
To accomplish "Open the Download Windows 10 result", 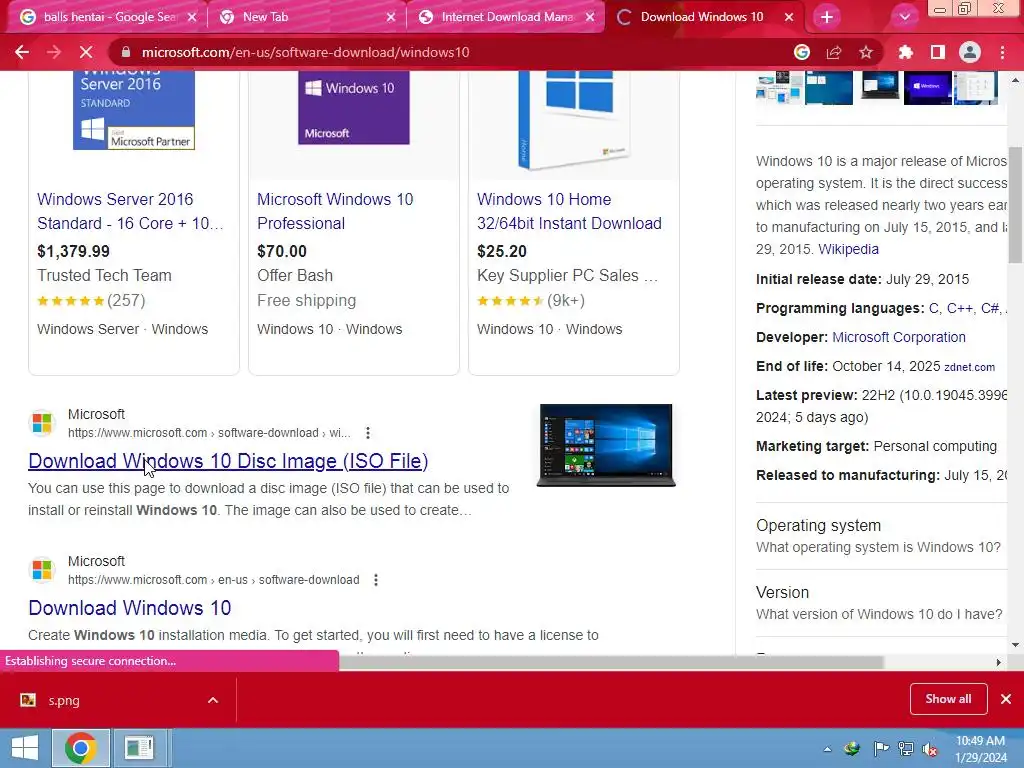I will (x=129, y=608).
